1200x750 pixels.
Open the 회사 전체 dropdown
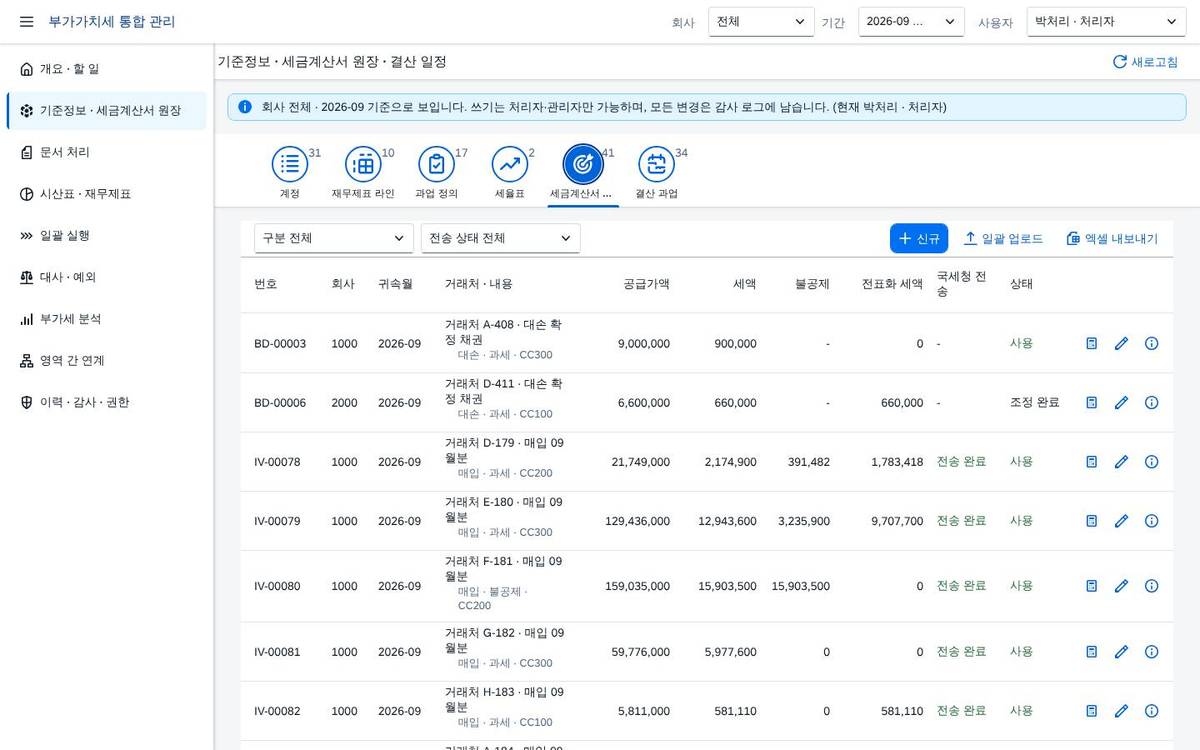click(761, 21)
